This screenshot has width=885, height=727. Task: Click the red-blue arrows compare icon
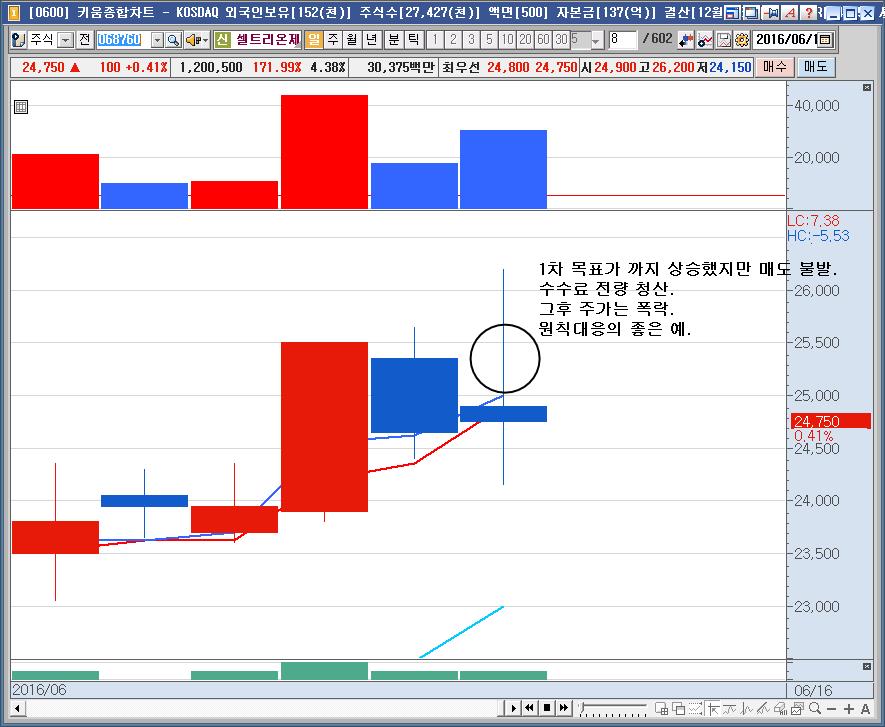[x=686, y=40]
